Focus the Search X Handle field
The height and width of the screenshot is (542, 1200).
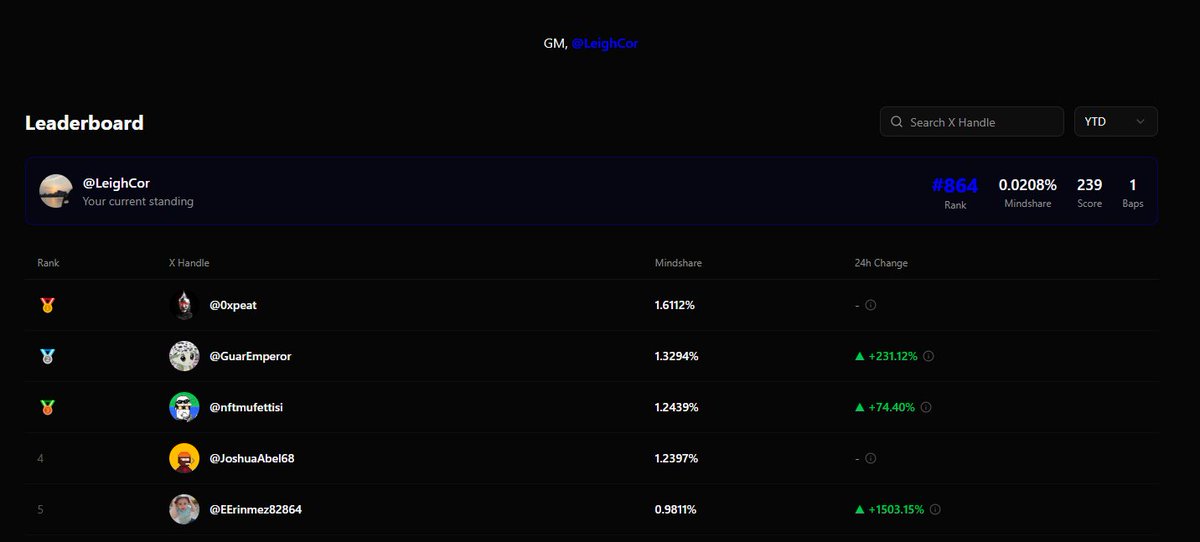point(971,122)
